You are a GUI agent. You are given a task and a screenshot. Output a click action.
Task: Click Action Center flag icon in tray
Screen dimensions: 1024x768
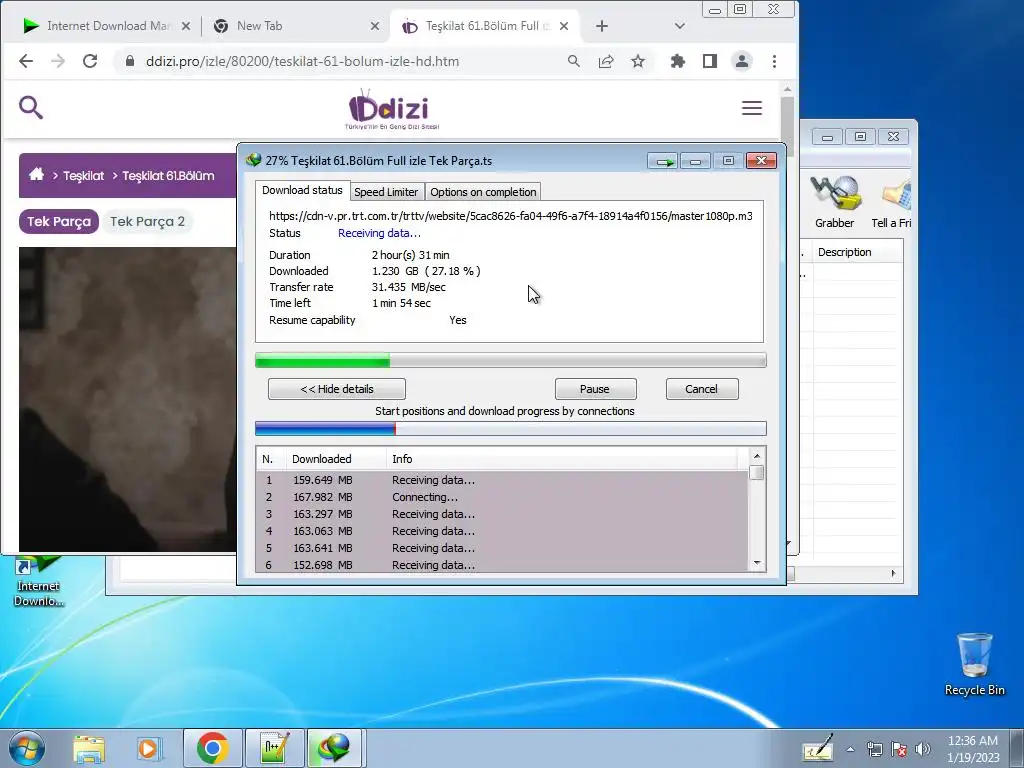click(899, 749)
